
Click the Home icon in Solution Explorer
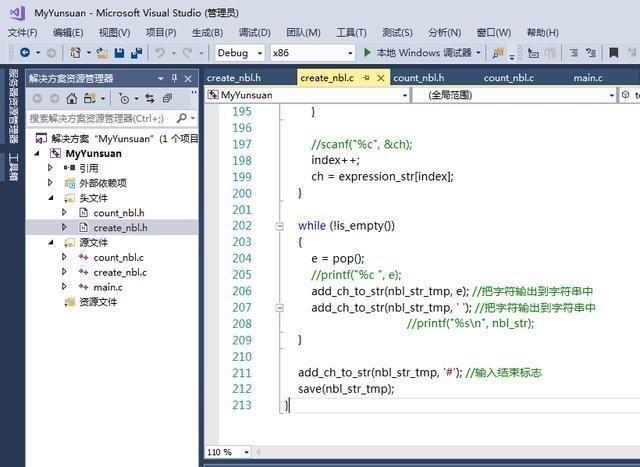pos(72,98)
